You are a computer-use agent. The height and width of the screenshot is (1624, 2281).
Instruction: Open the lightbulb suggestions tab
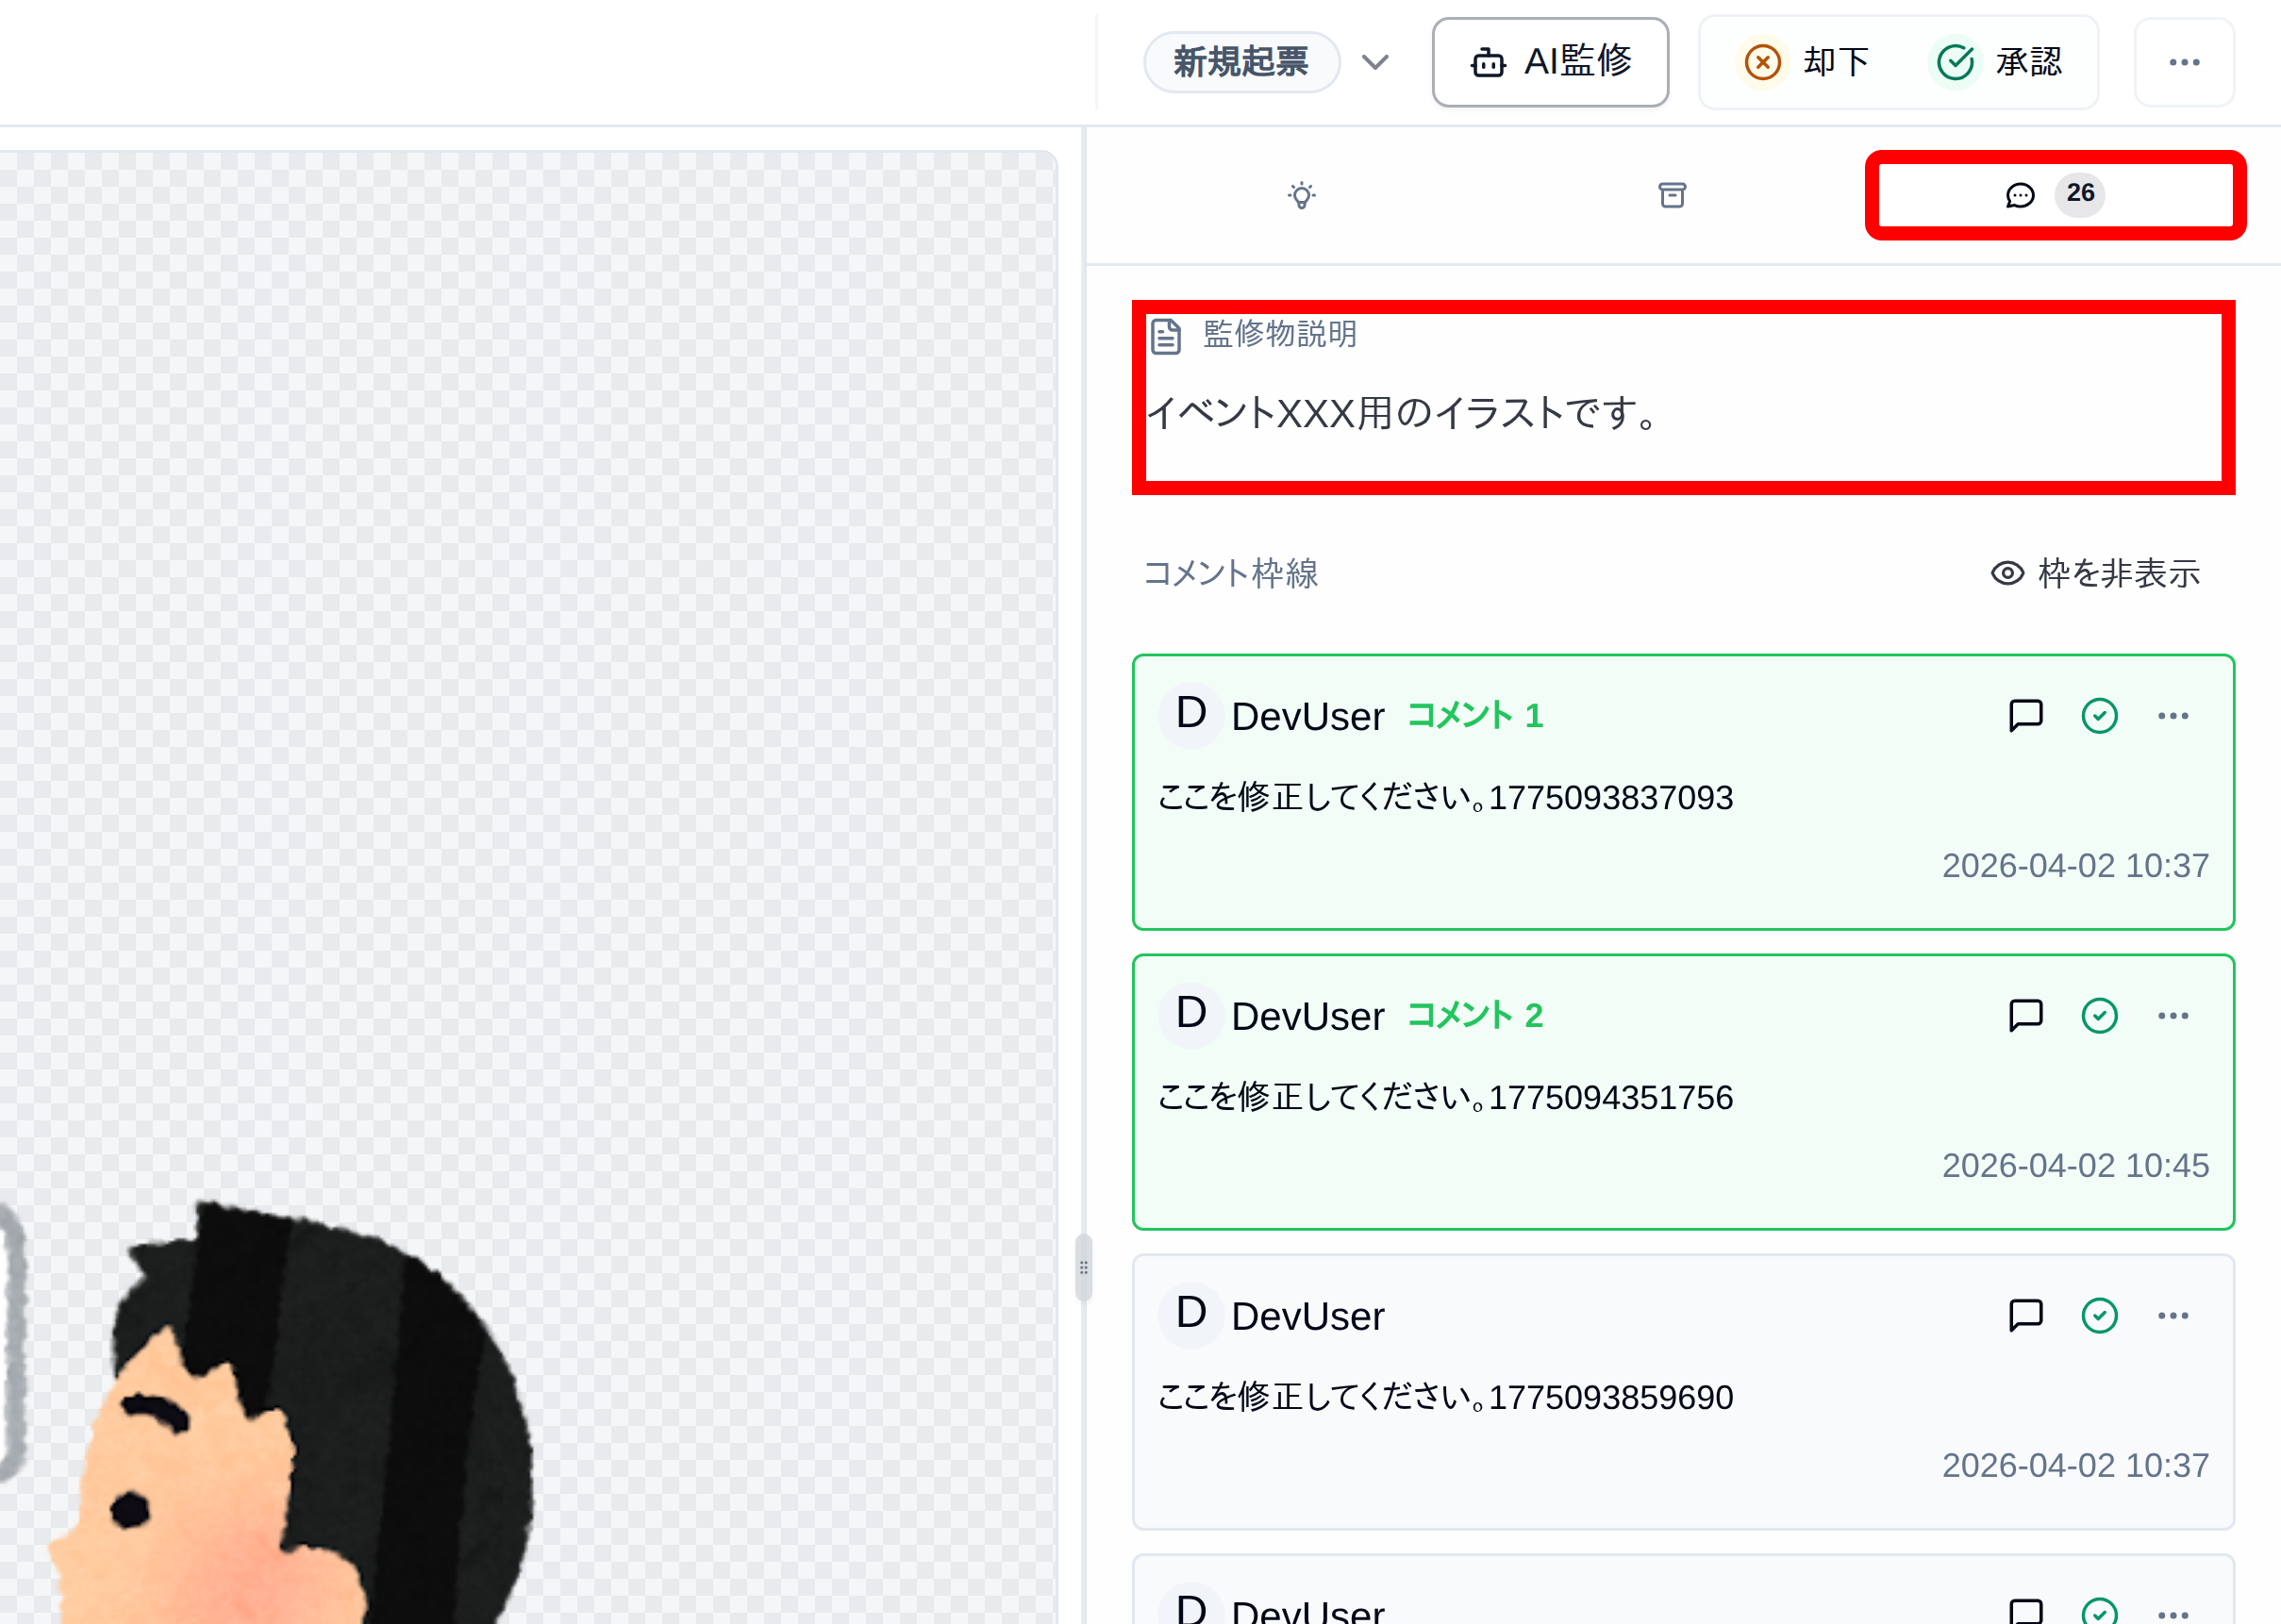[1301, 195]
